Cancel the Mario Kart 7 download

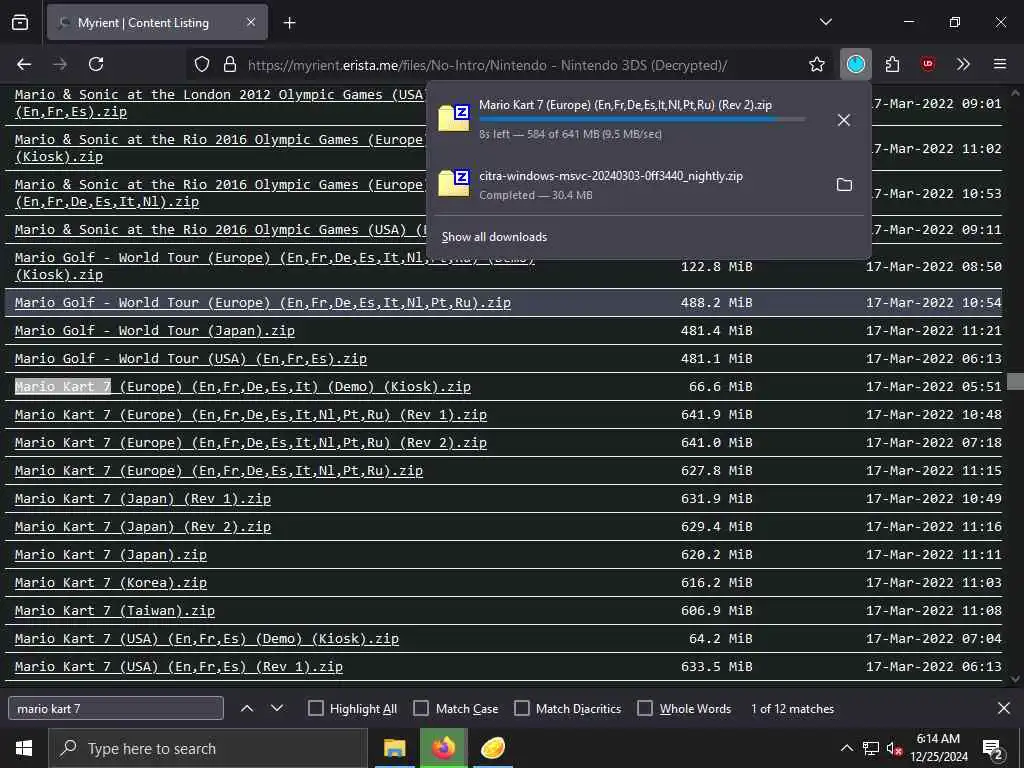[844, 120]
